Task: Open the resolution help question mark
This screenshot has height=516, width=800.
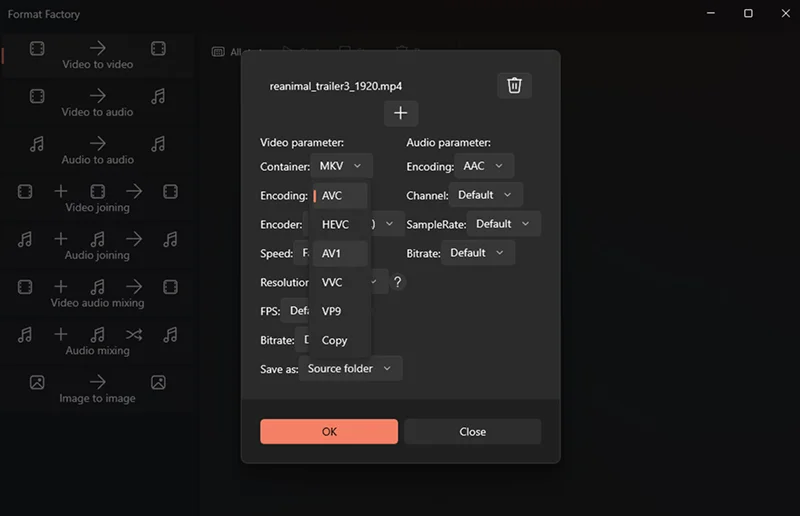Action: point(397,282)
